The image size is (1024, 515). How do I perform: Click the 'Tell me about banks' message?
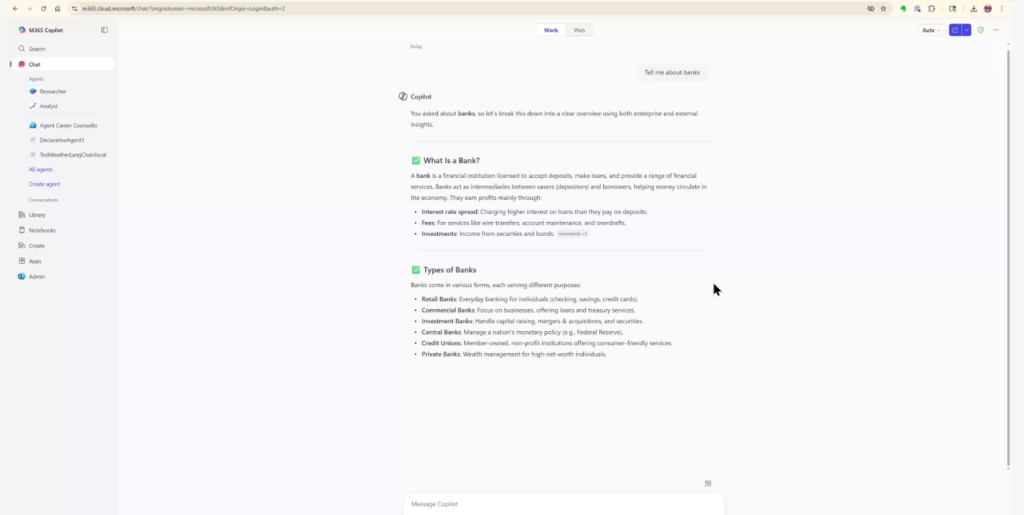[672, 72]
